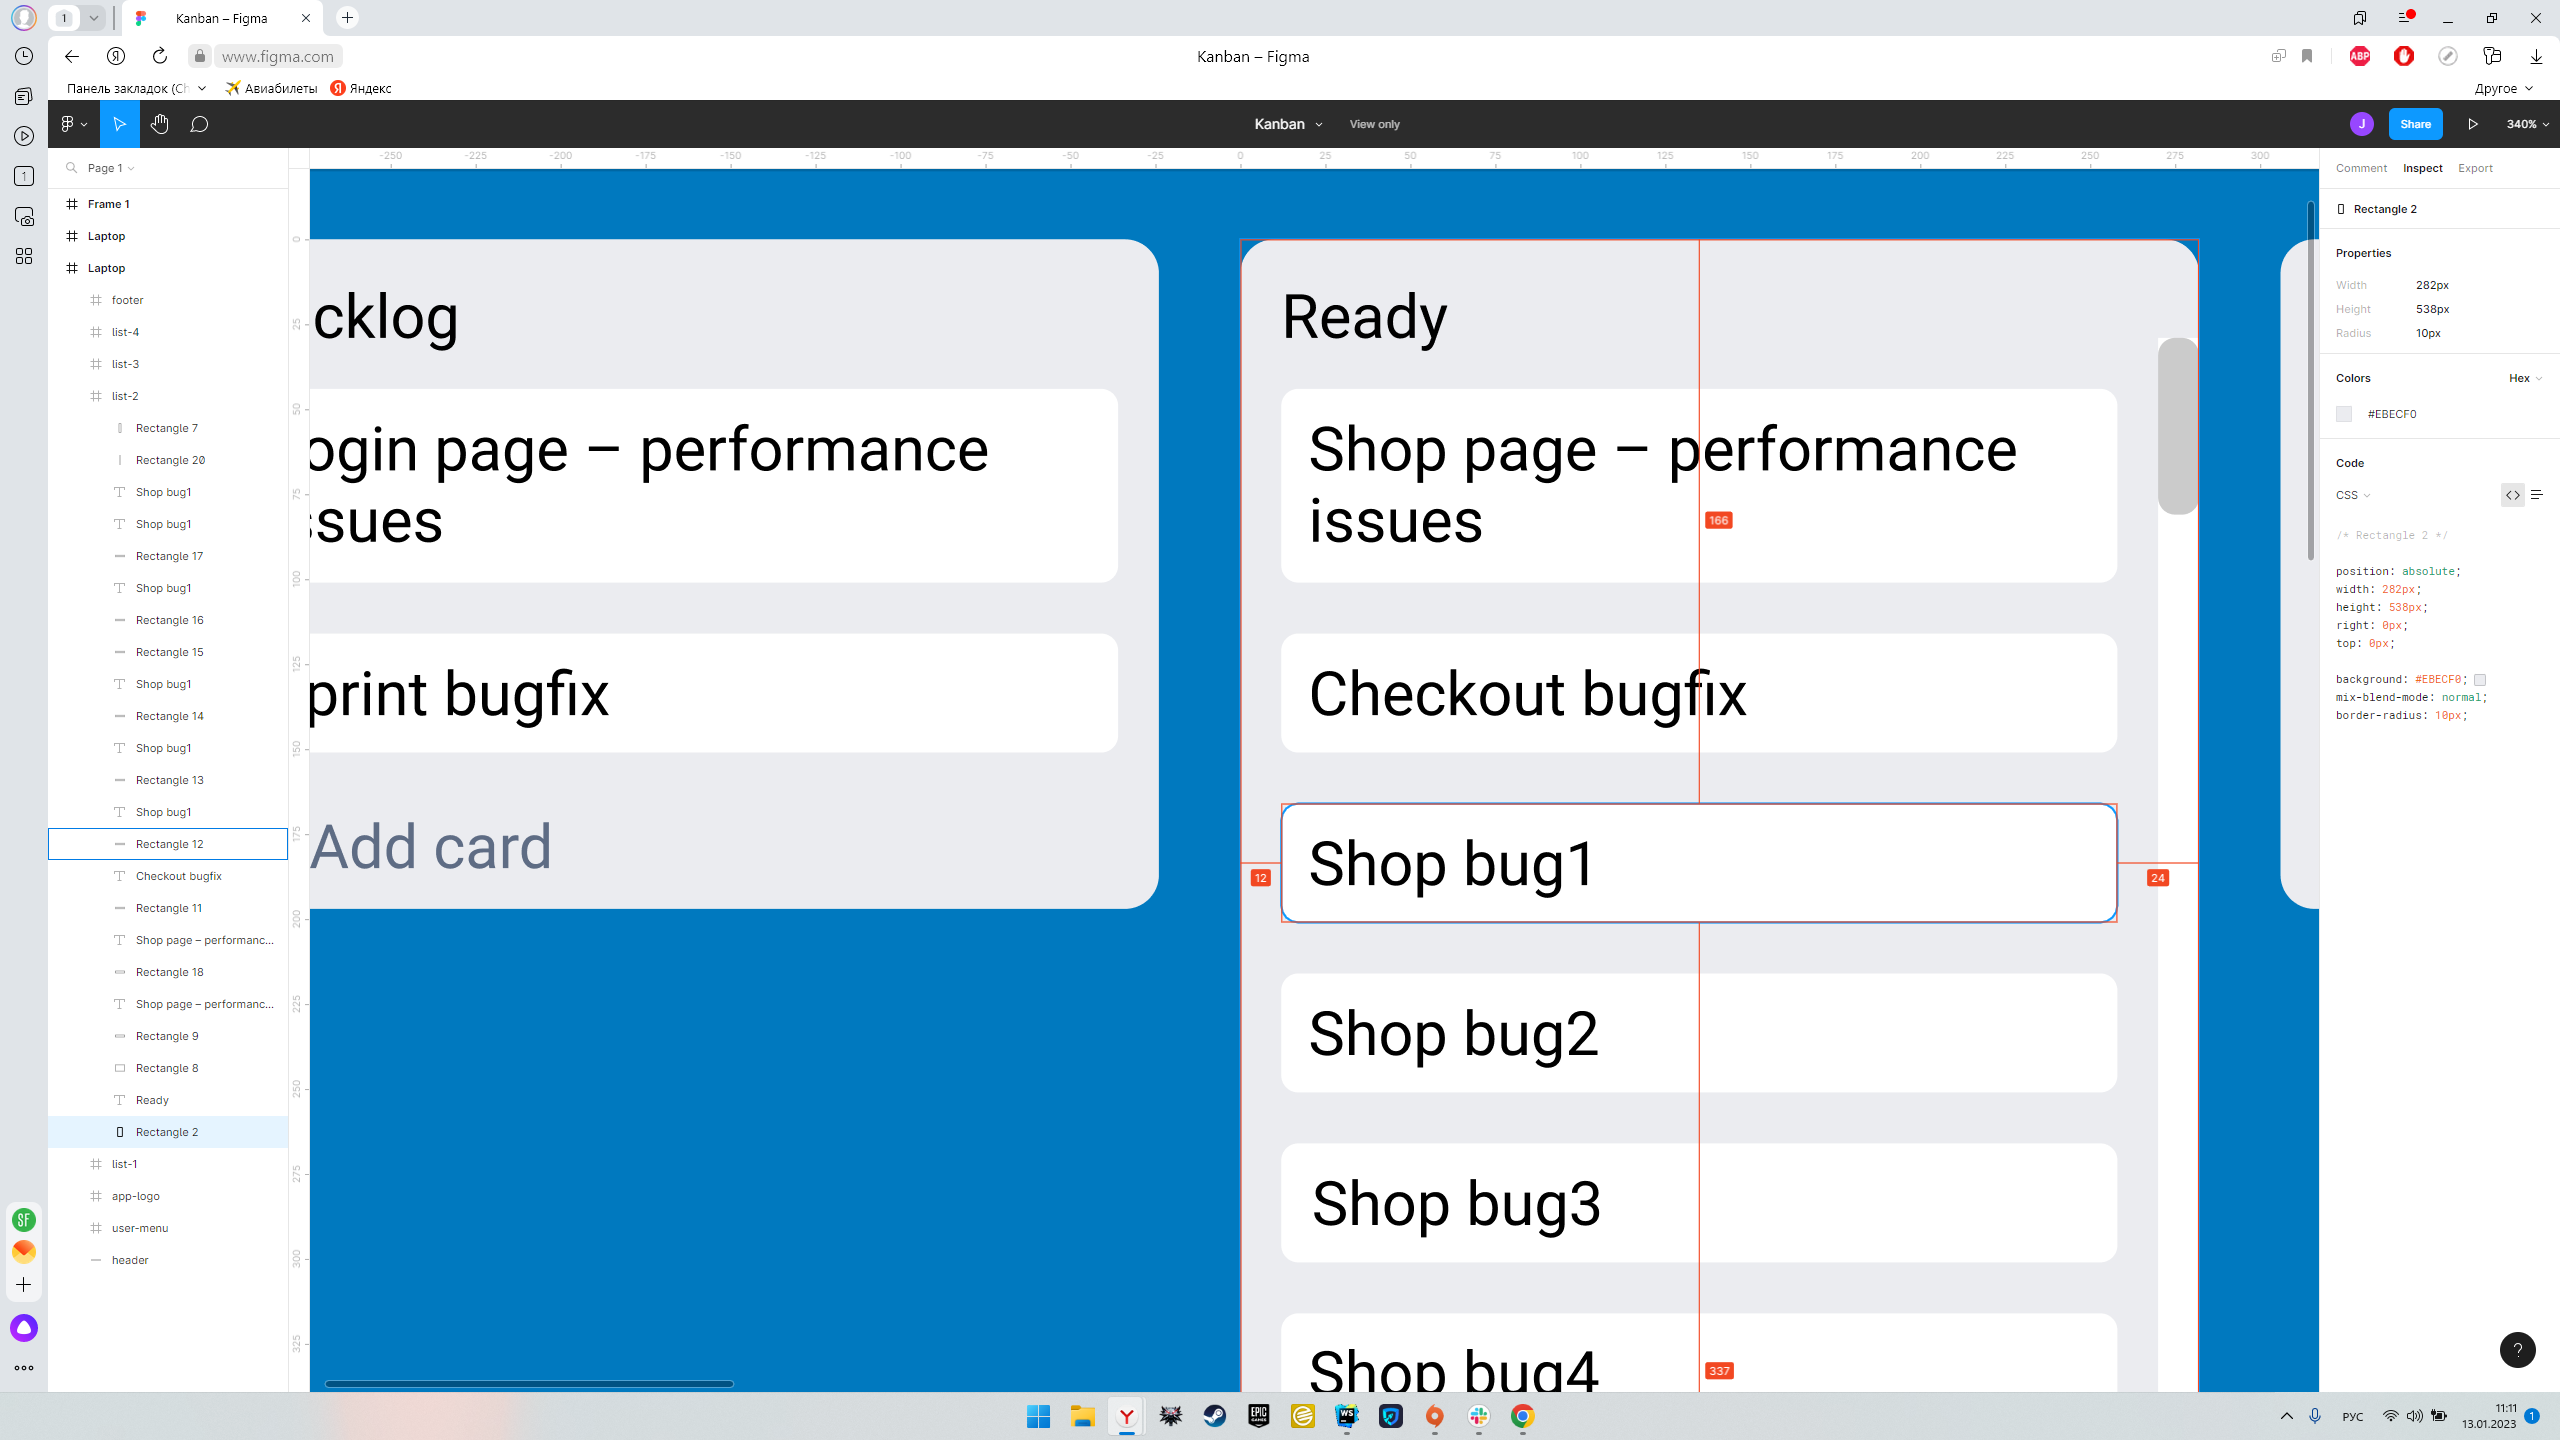This screenshot has width=2560, height=1440.
Task: Open a new browser tab
Action: coord(347,18)
